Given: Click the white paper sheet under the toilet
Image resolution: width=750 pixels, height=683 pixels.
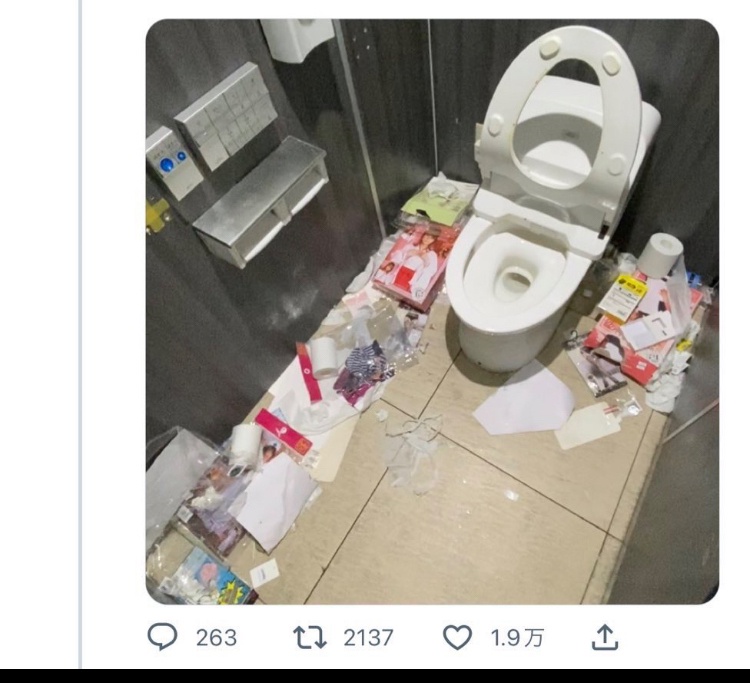Looking at the screenshot, I should tap(526, 399).
